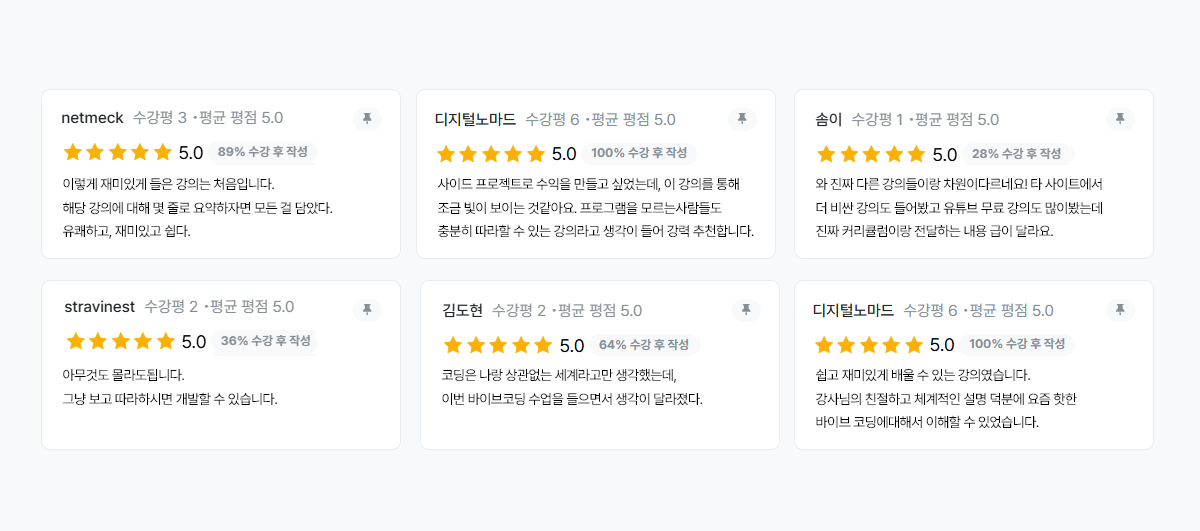Pin the 디지털노마드 review about 바이브 코딩
Screen dimensions: 1200x531
click(x=1120, y=310)
